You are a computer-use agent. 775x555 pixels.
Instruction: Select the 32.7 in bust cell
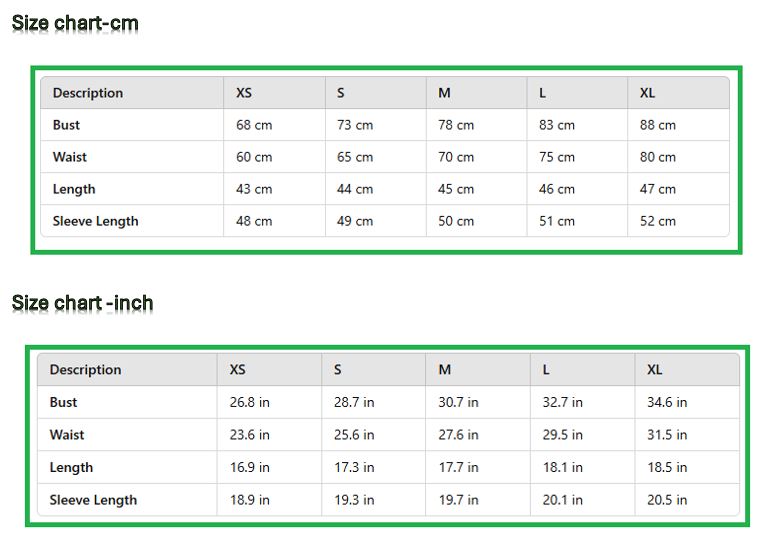[563, 402]
